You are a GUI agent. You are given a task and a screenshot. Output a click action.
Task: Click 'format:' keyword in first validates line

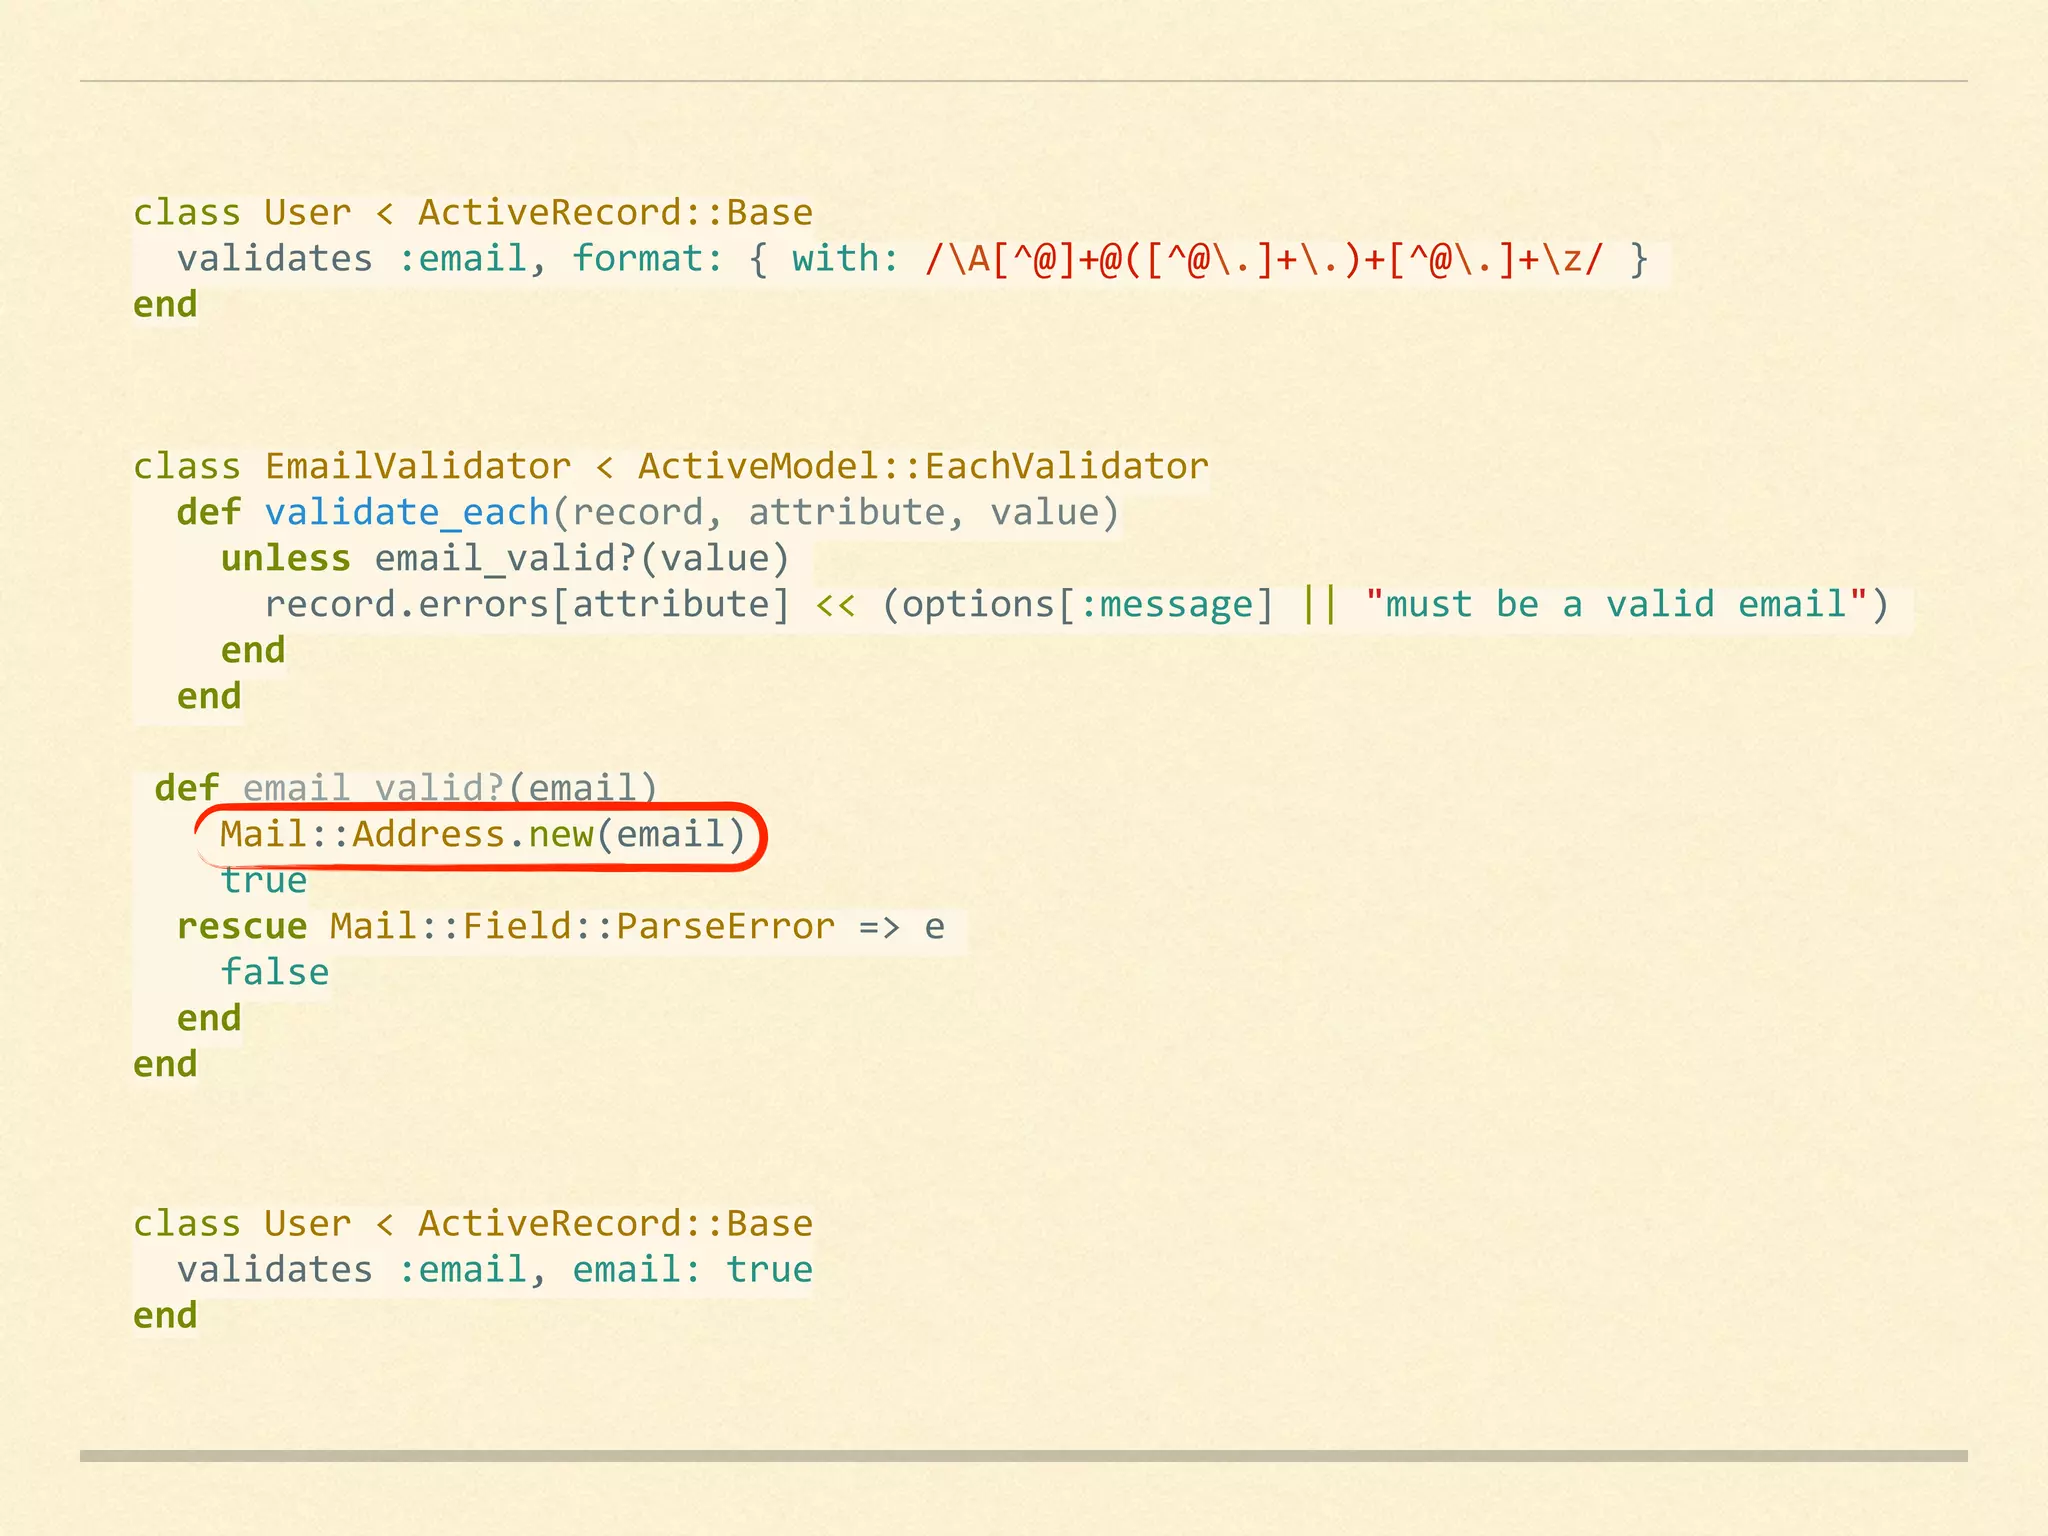(x=648, y=259)
